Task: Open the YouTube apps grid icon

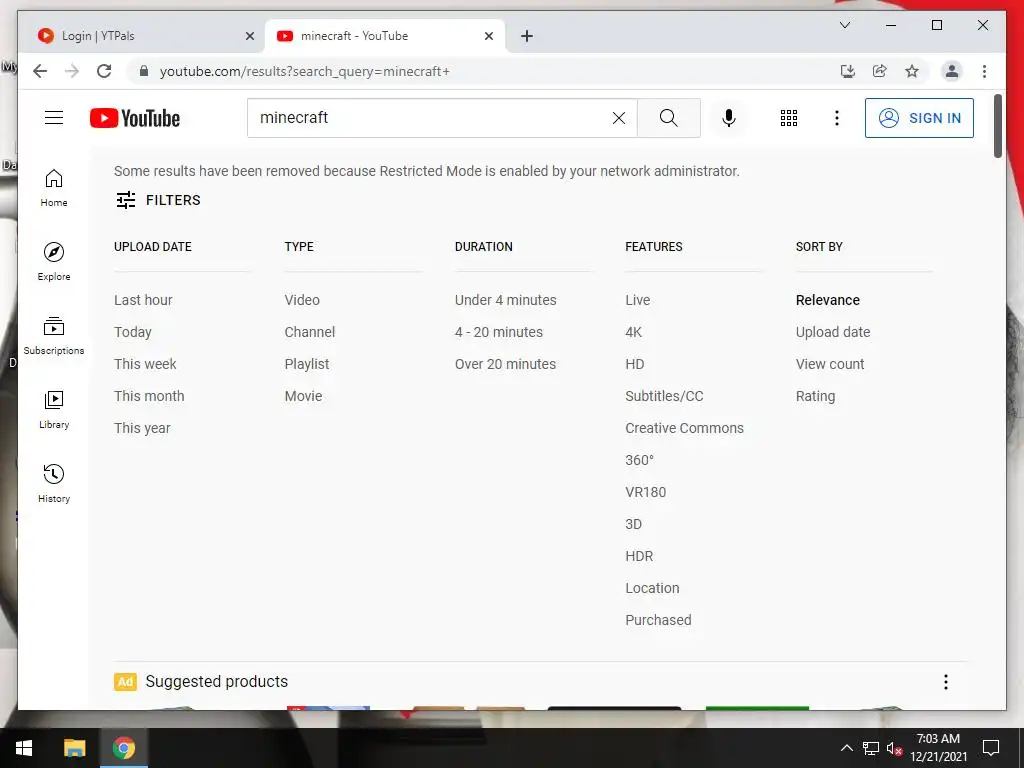Action: [789, 118]
